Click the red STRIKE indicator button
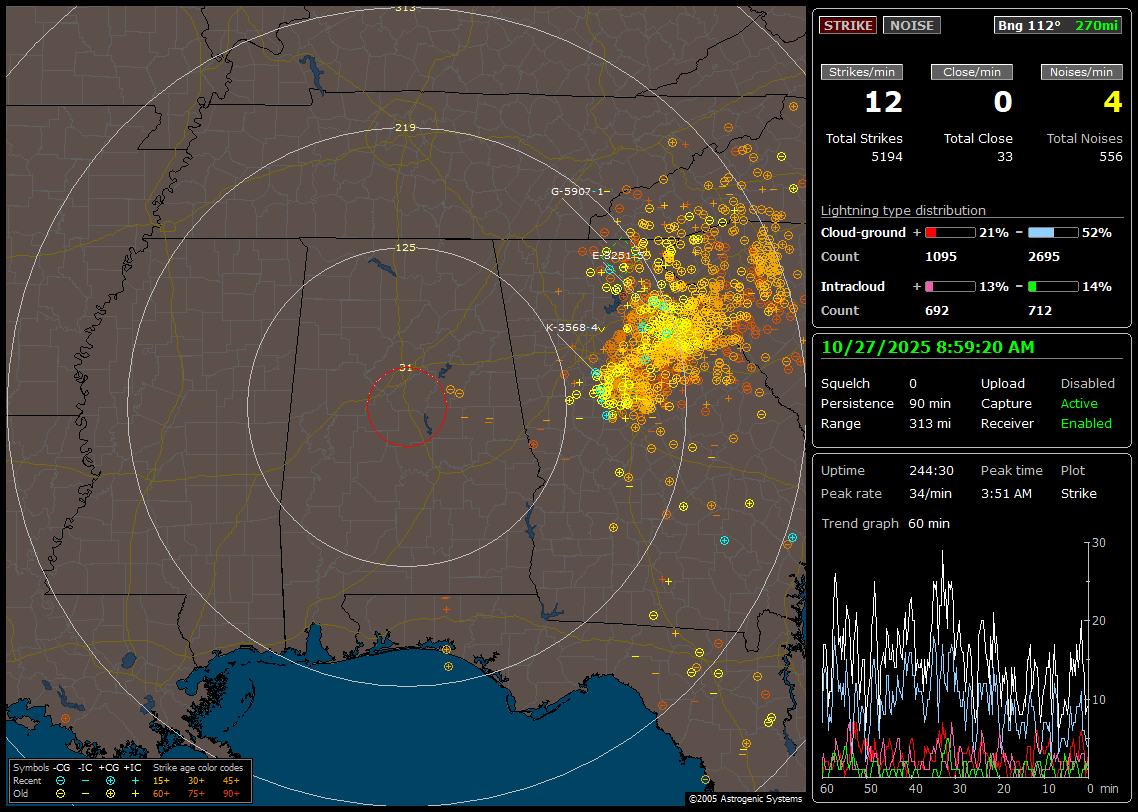Viewport: 1138px width, 812px height. pyautogui.click(x=848, y=25)
